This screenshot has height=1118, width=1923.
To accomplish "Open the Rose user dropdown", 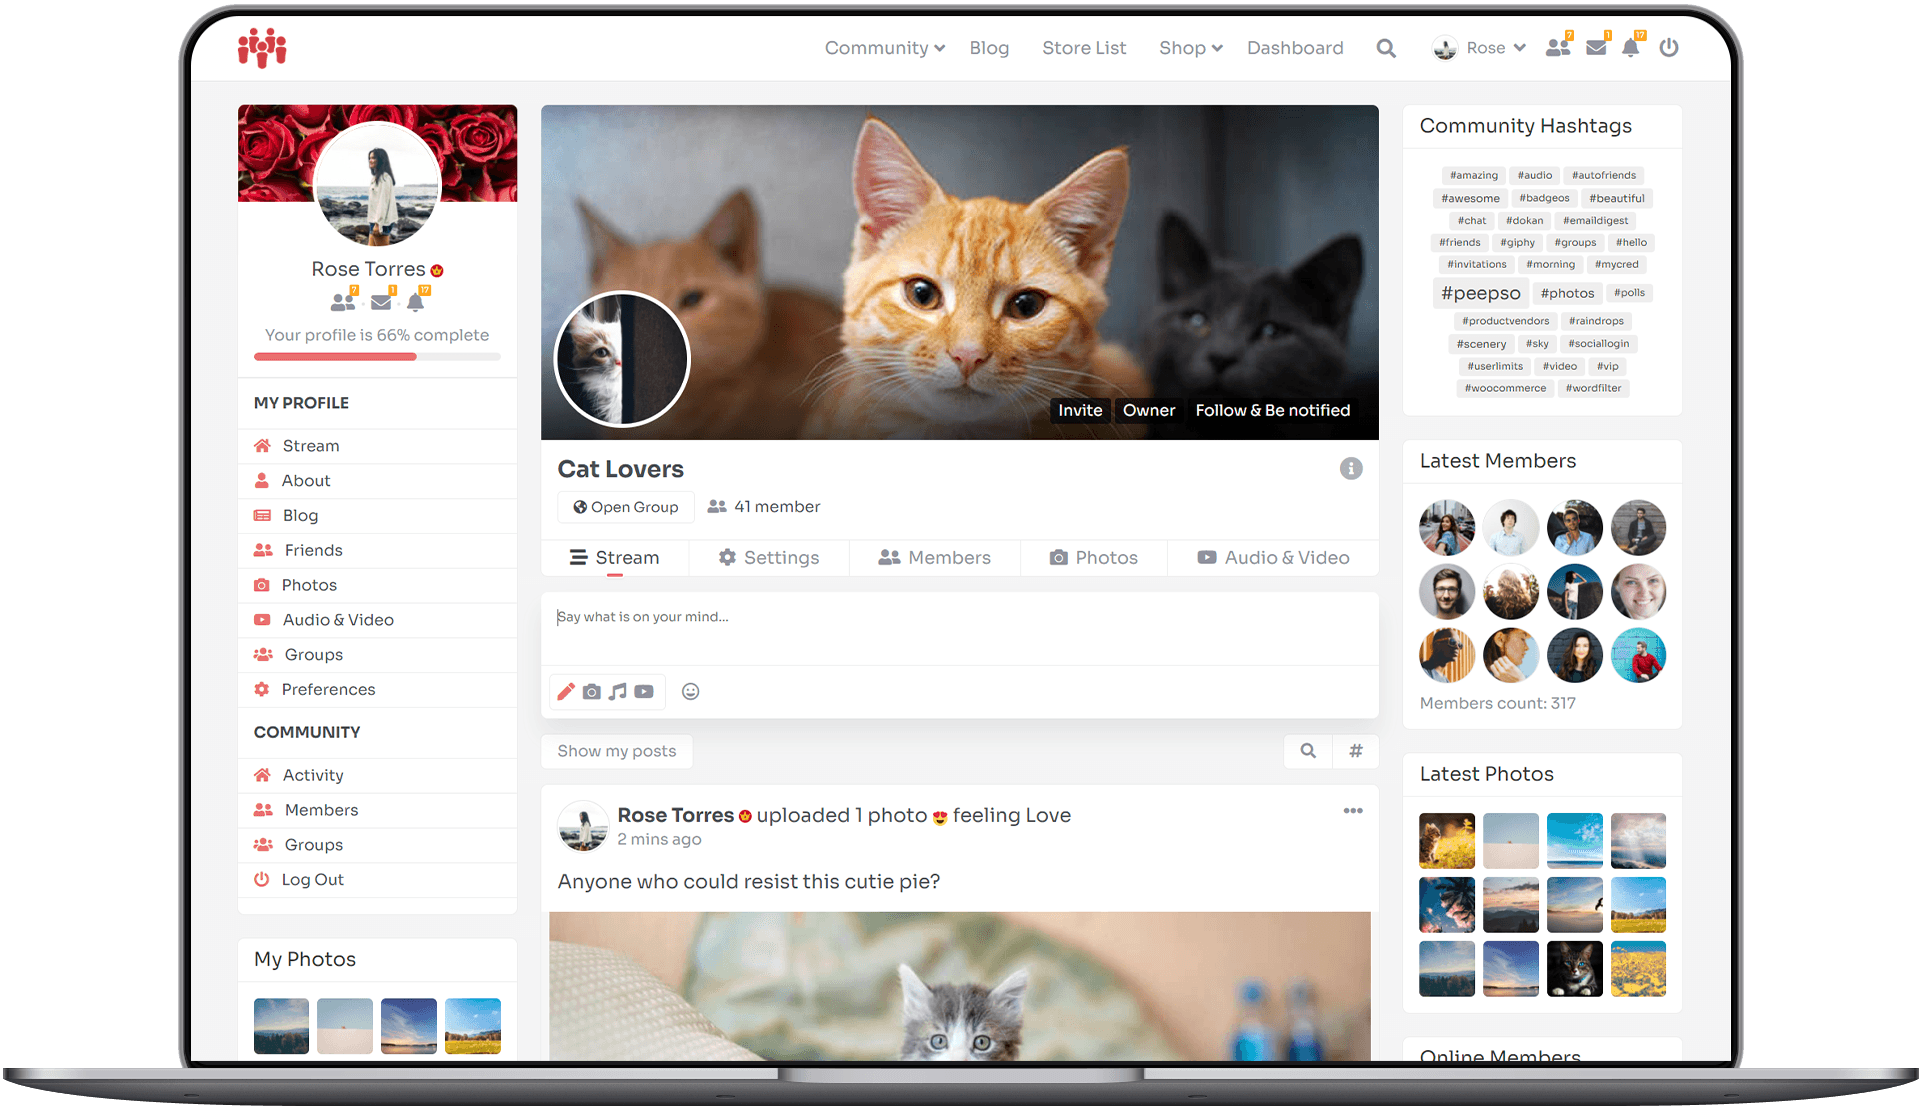I will [1480, 48].
